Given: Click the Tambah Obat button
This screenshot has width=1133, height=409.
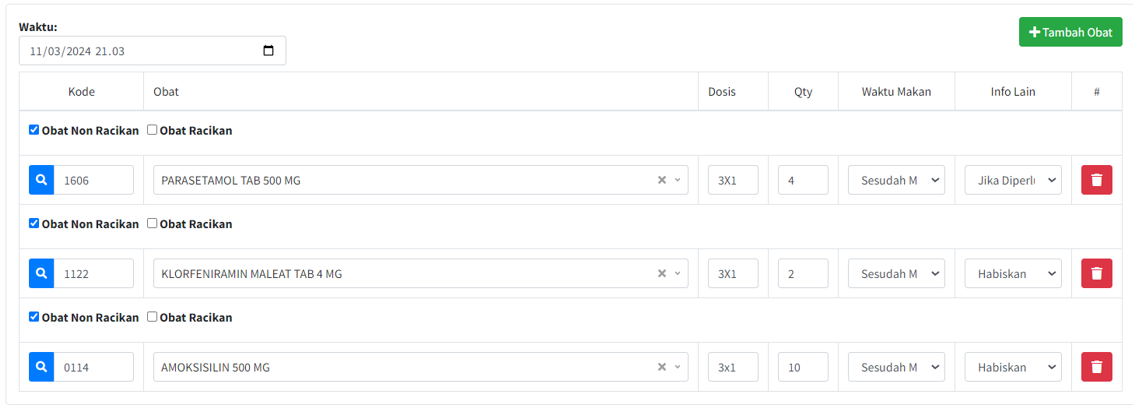Looking at the screenshot, I should click(1070, 32).
